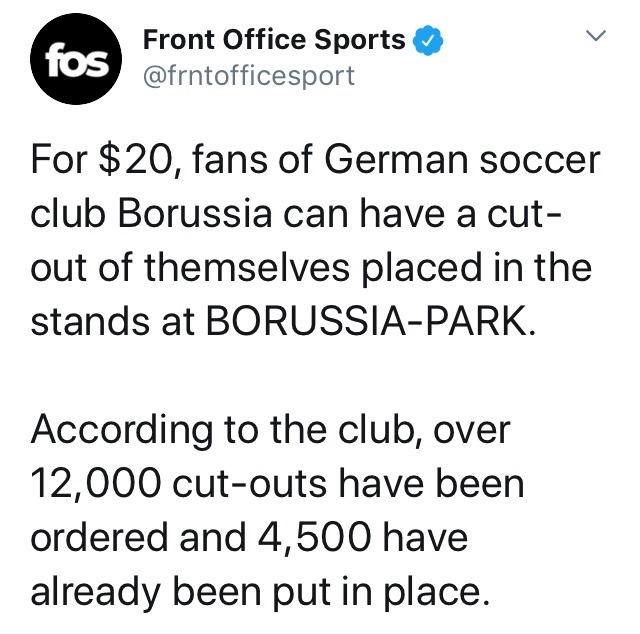Expand the tweet options chevron

coord(596,38)
